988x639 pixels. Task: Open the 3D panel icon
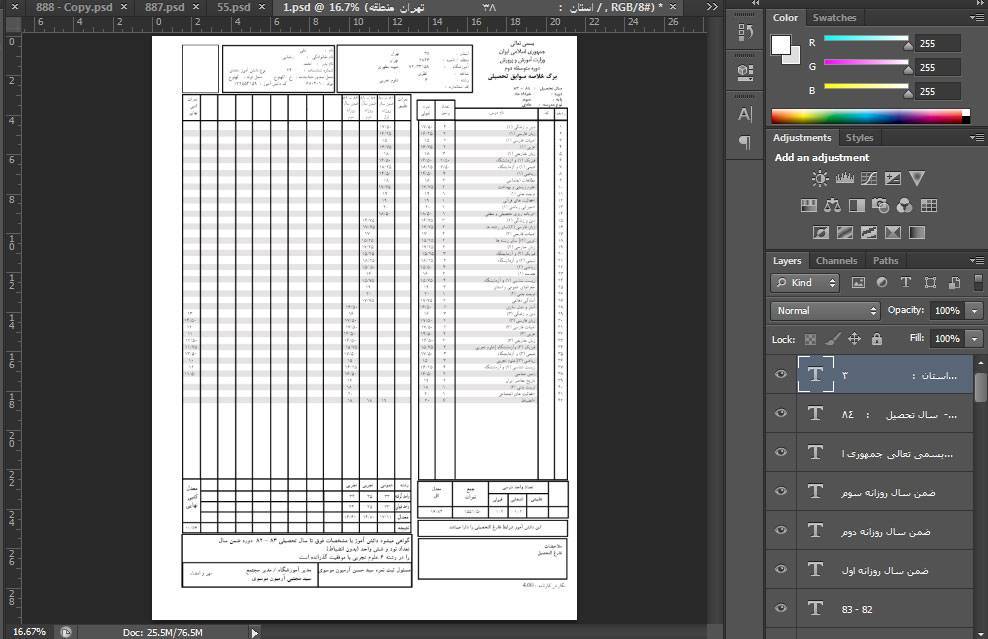point(745,72)
